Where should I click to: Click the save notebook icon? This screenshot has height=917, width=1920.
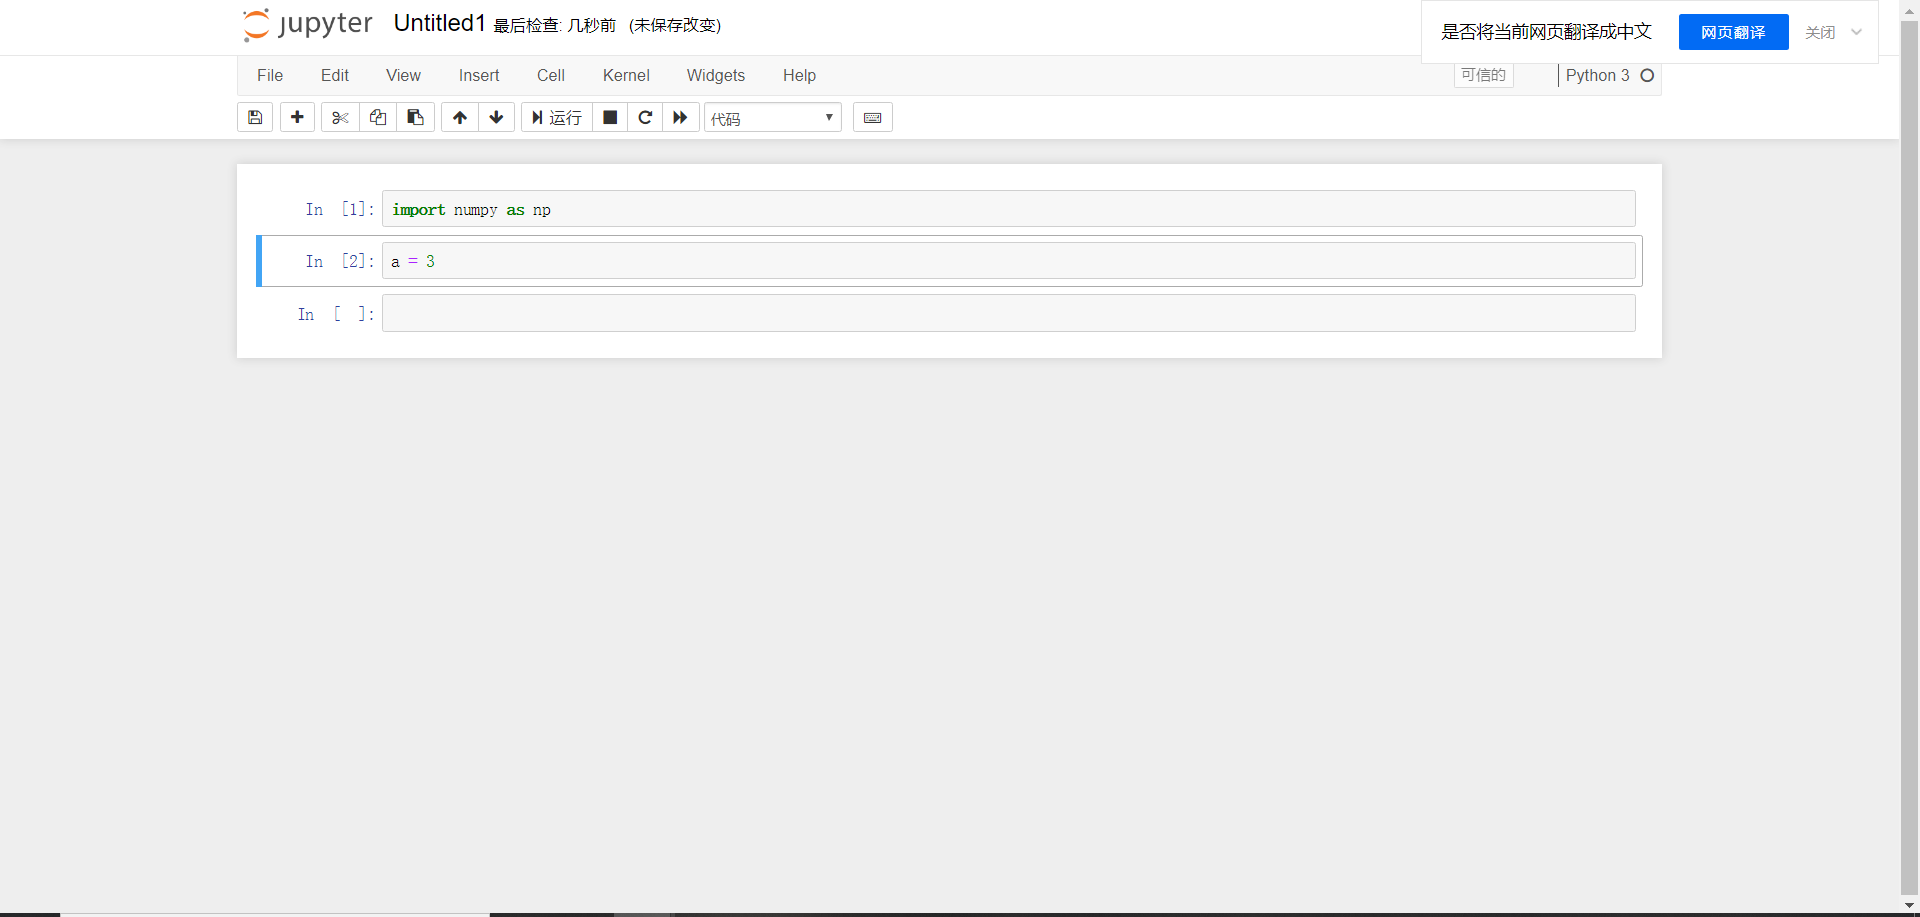tap(255, 118)
